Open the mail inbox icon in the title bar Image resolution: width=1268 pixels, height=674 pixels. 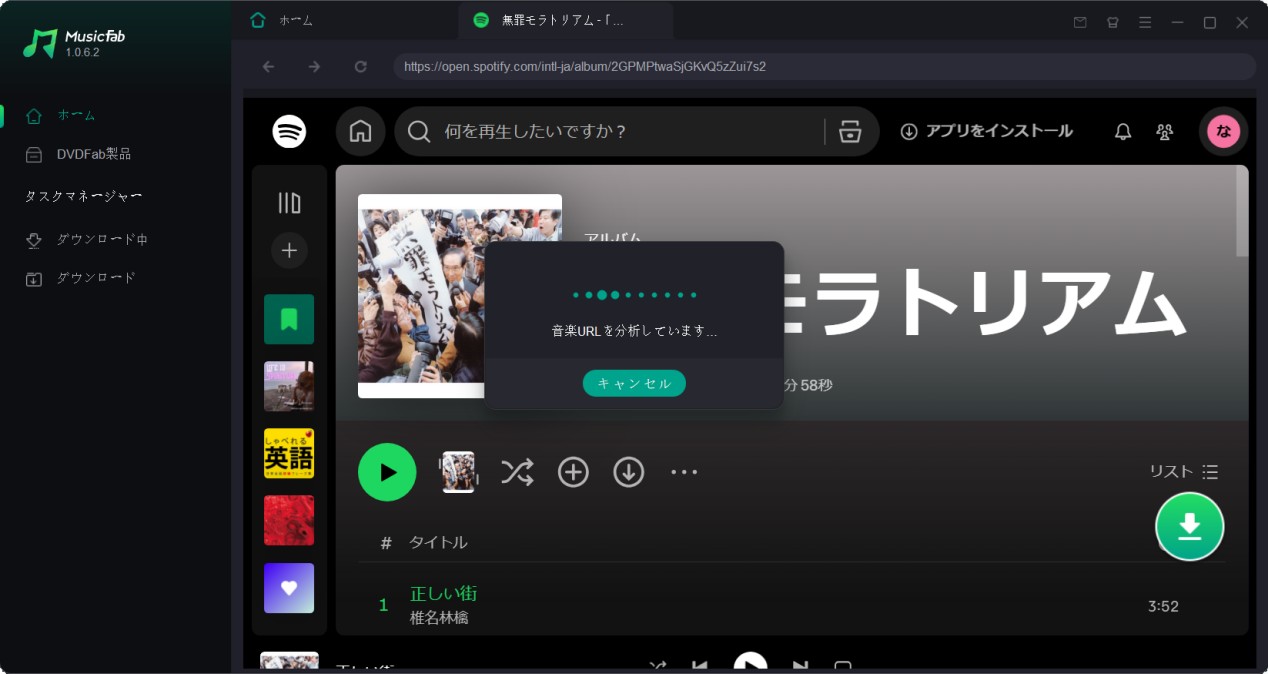coord(1080,22)
